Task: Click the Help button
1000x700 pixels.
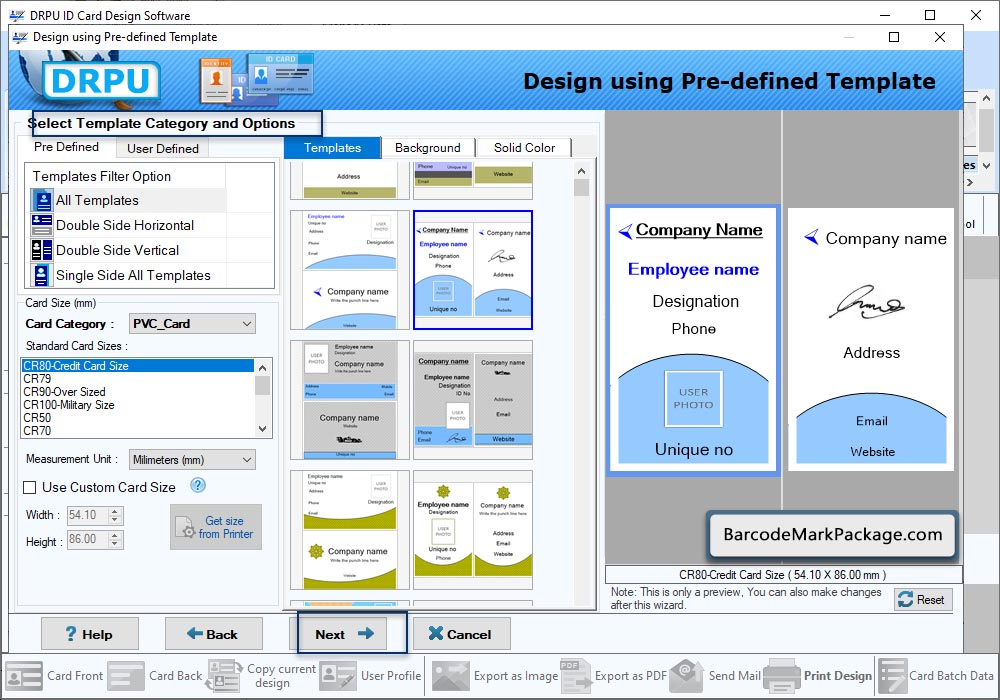Action: click(x=89, y=634)
